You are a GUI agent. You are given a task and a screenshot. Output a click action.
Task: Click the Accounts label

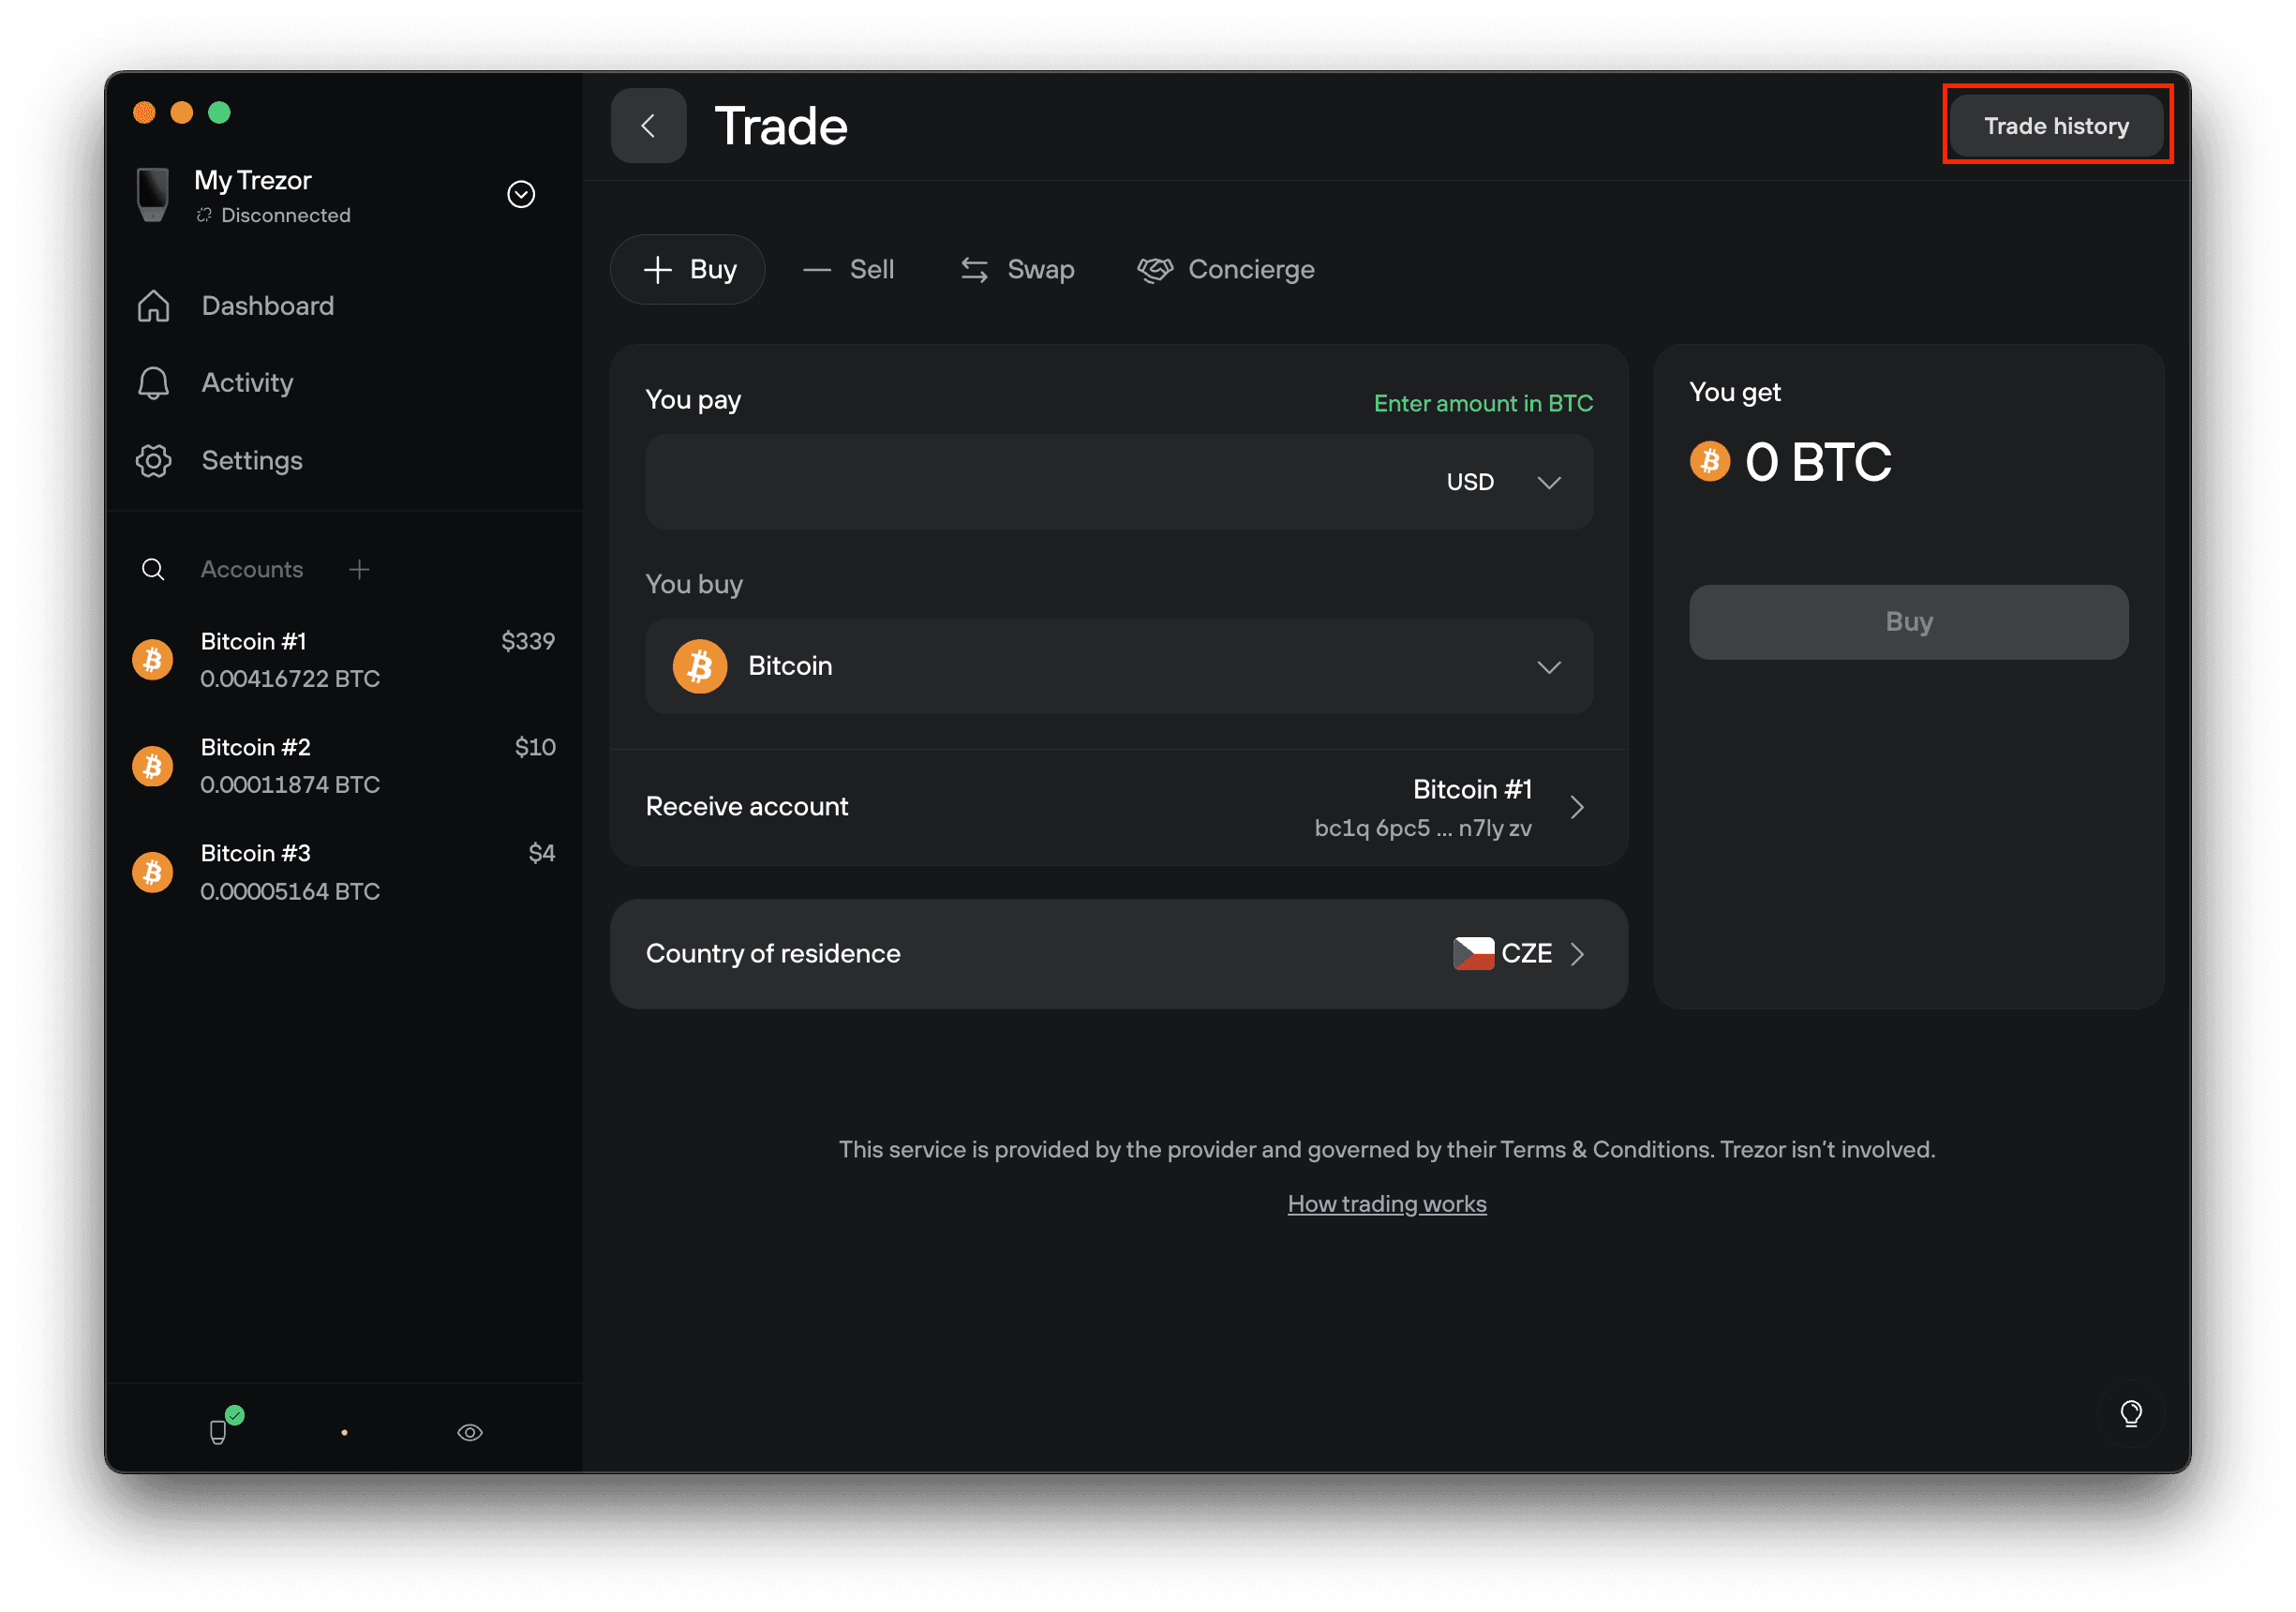coord(251,570)
